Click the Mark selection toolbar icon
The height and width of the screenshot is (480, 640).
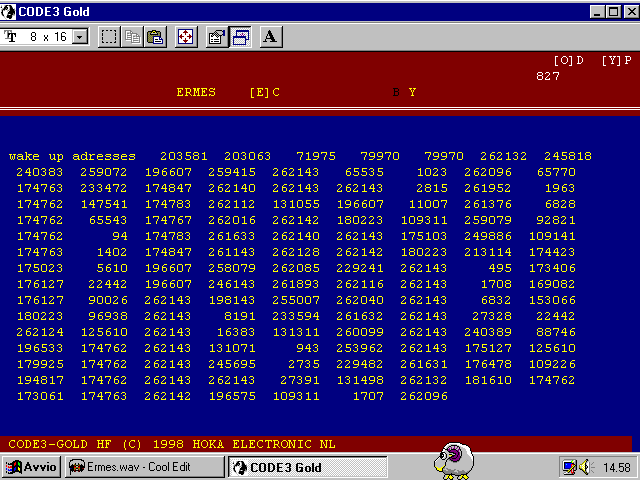[x=109, y=37]
